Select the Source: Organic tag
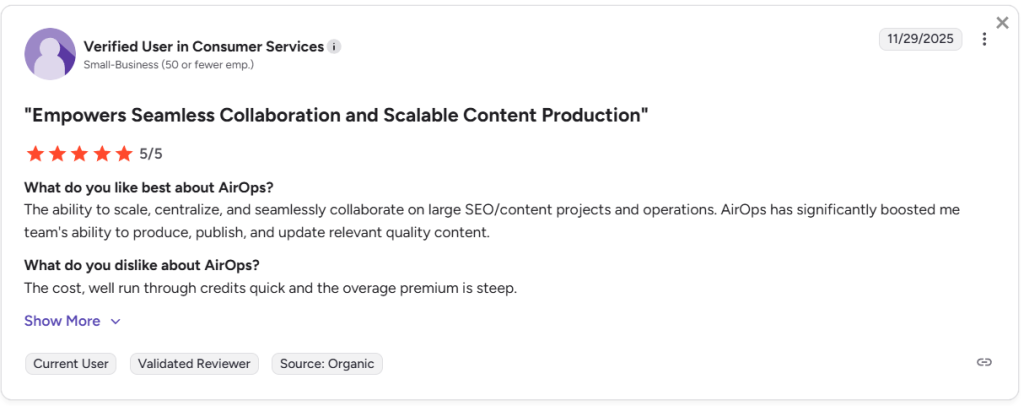 click(x=327, y=364)
